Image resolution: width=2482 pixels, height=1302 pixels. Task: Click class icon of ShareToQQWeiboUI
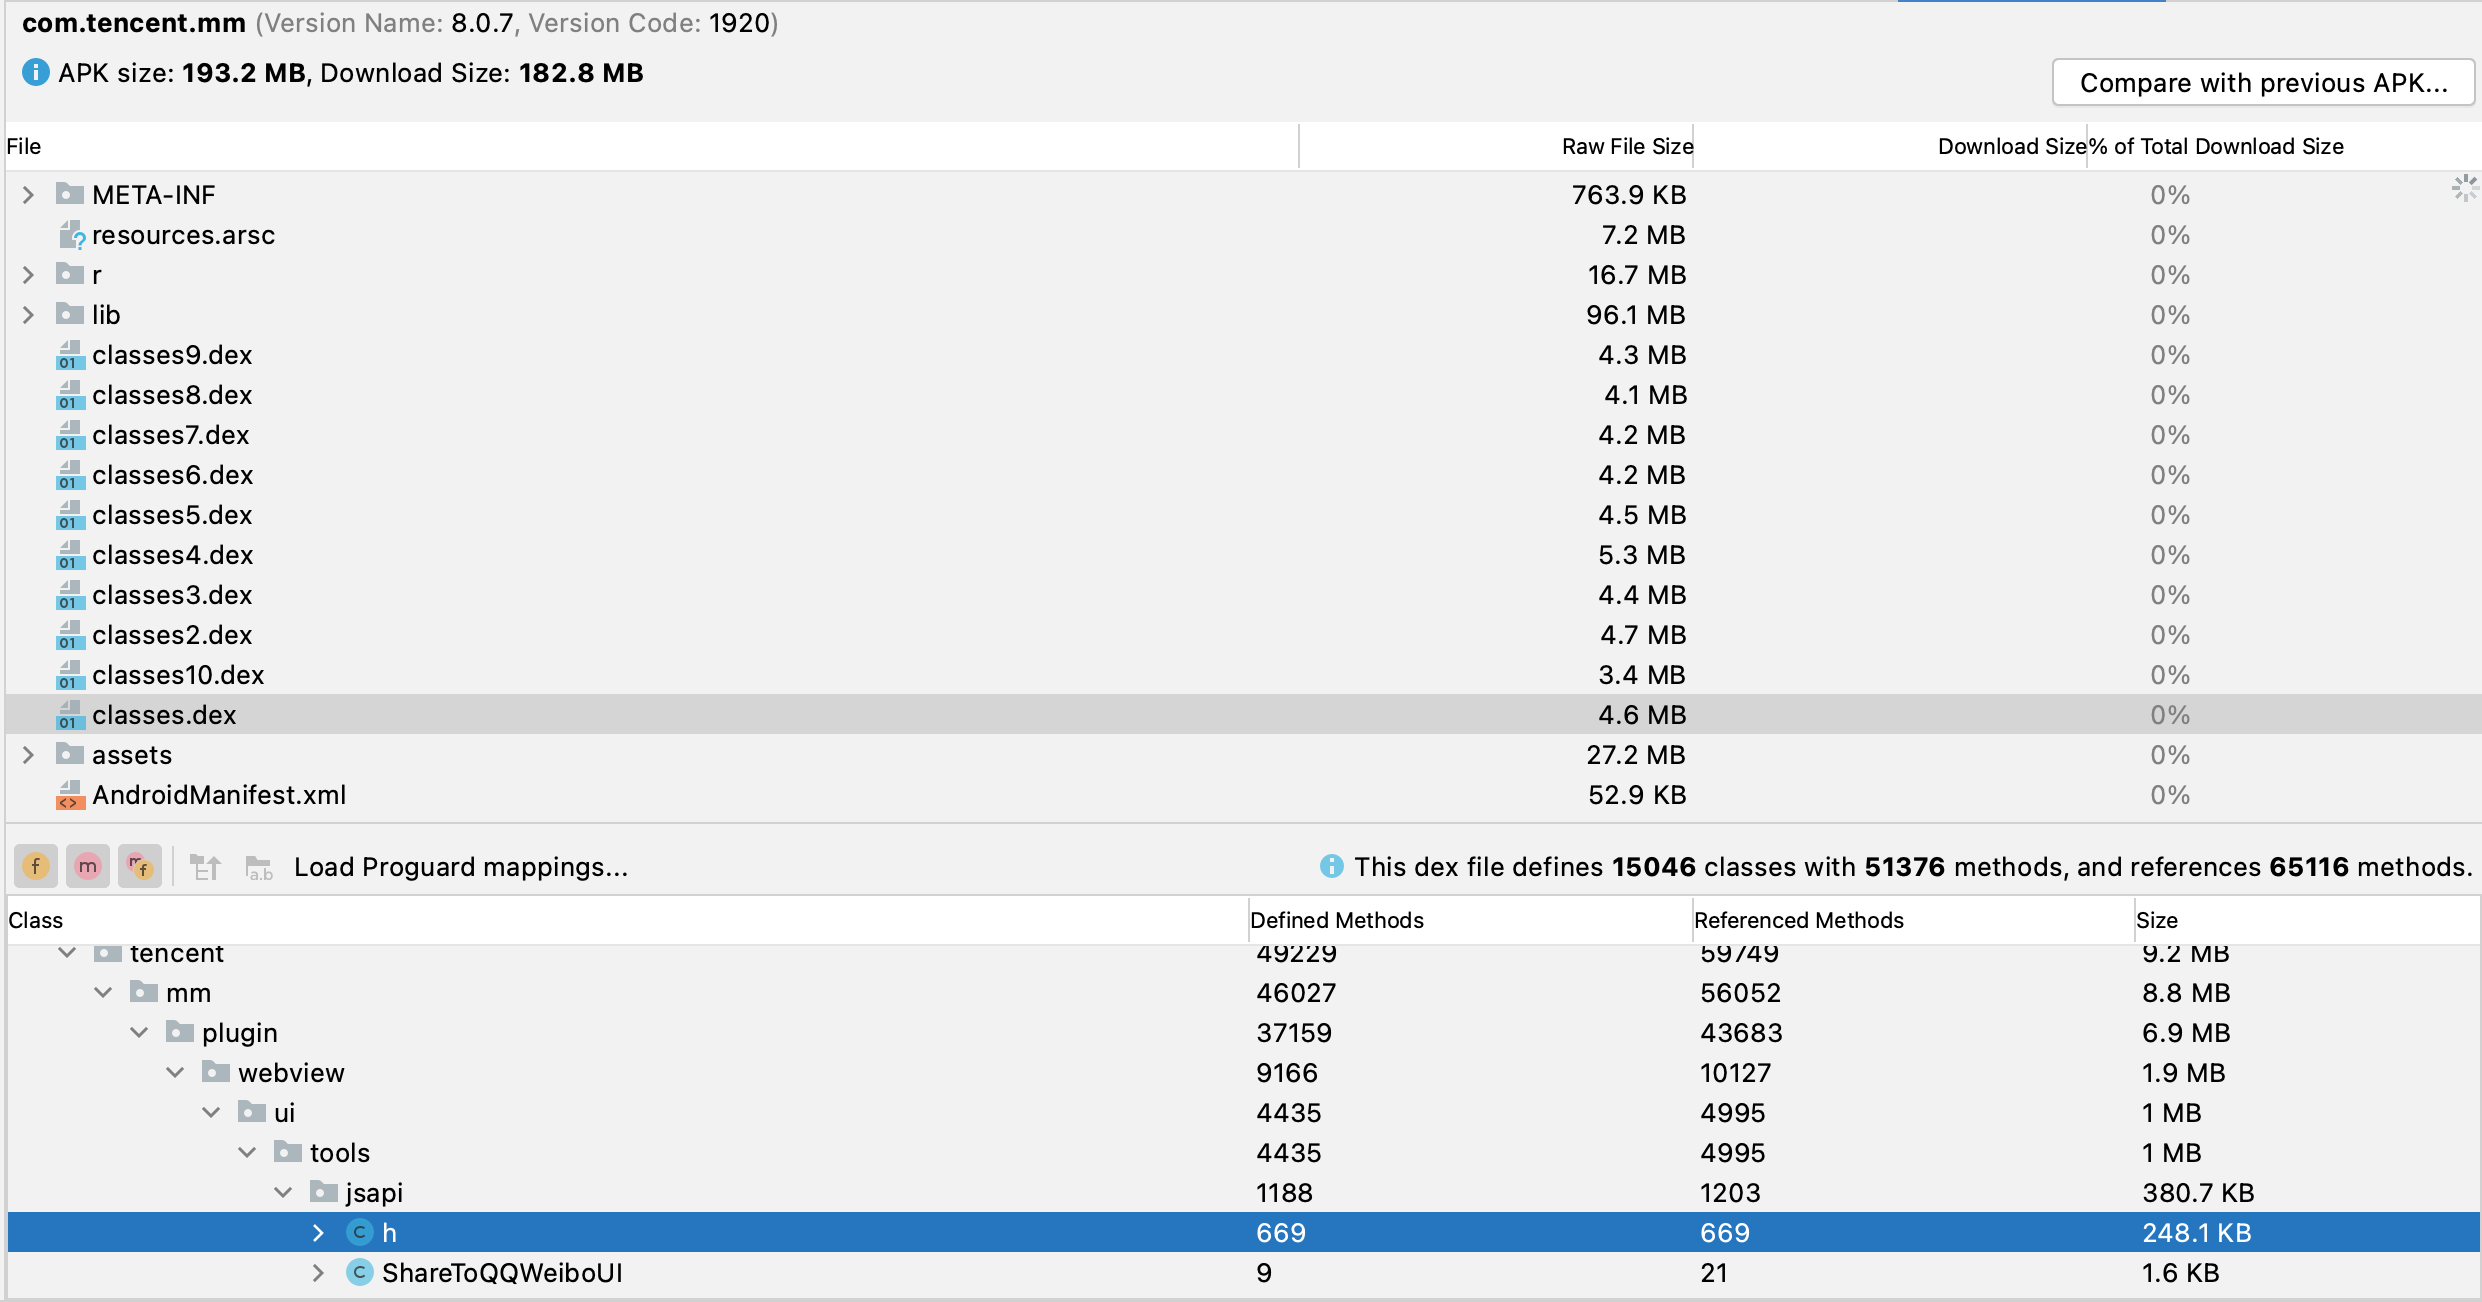tap(359, 1273)
